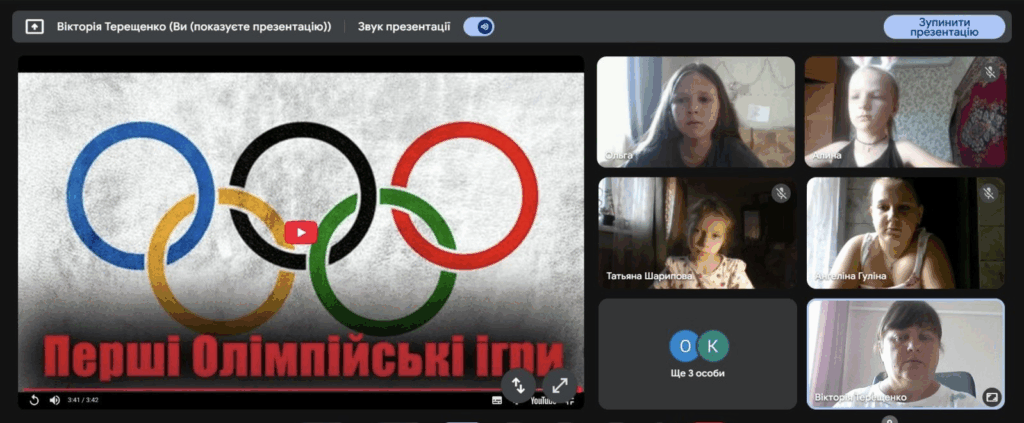Play the YouTube video with the red play button
The height and width of the screenshot is (423, 1024).
pos(301,232)
